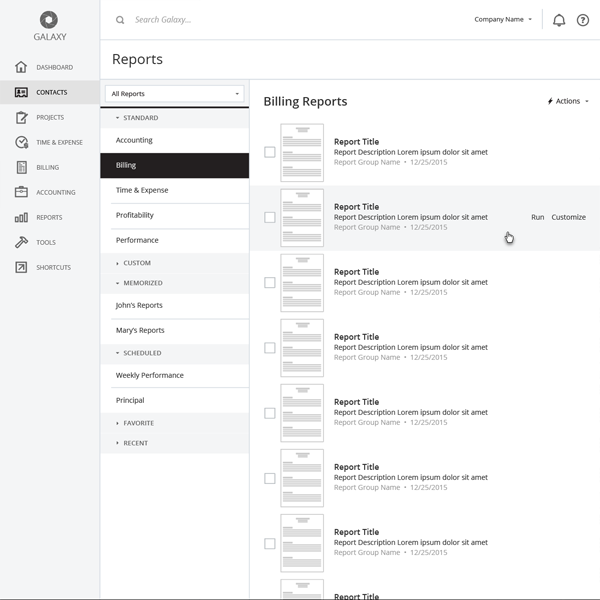This screenshot has height=600, width=600.
Task: Customize the highlighted report
Action: click(x=568, y=217)
